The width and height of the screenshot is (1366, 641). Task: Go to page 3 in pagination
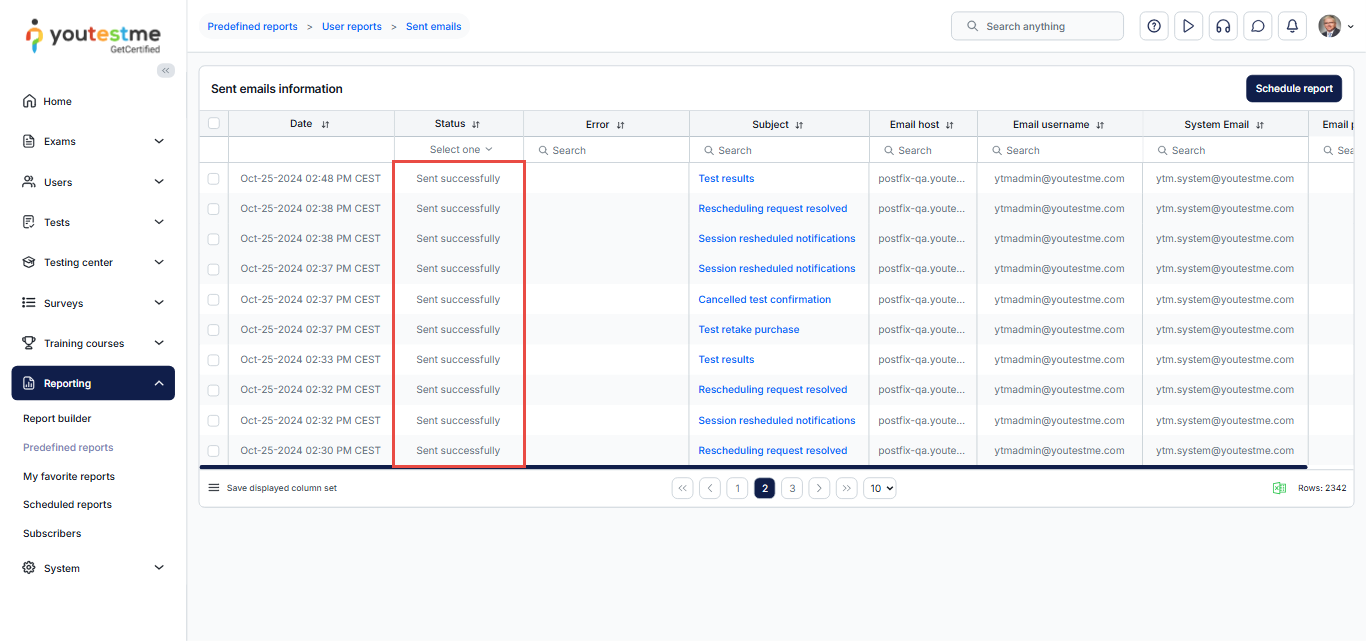pyautogui.click(x=792, y=489)
